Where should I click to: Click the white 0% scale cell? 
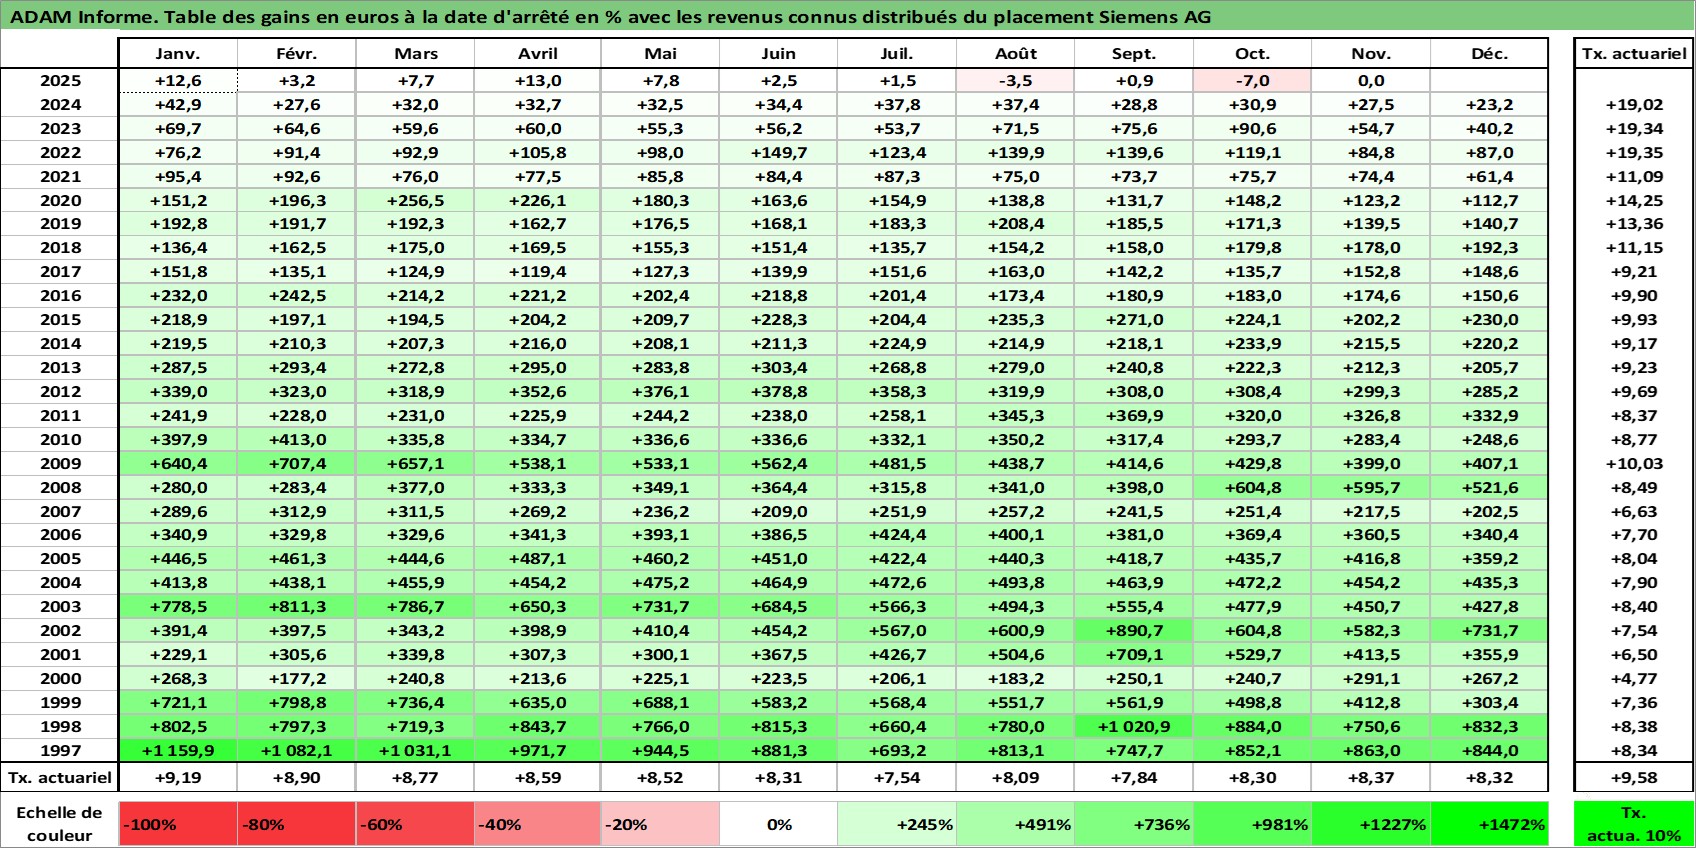point(779,824)
